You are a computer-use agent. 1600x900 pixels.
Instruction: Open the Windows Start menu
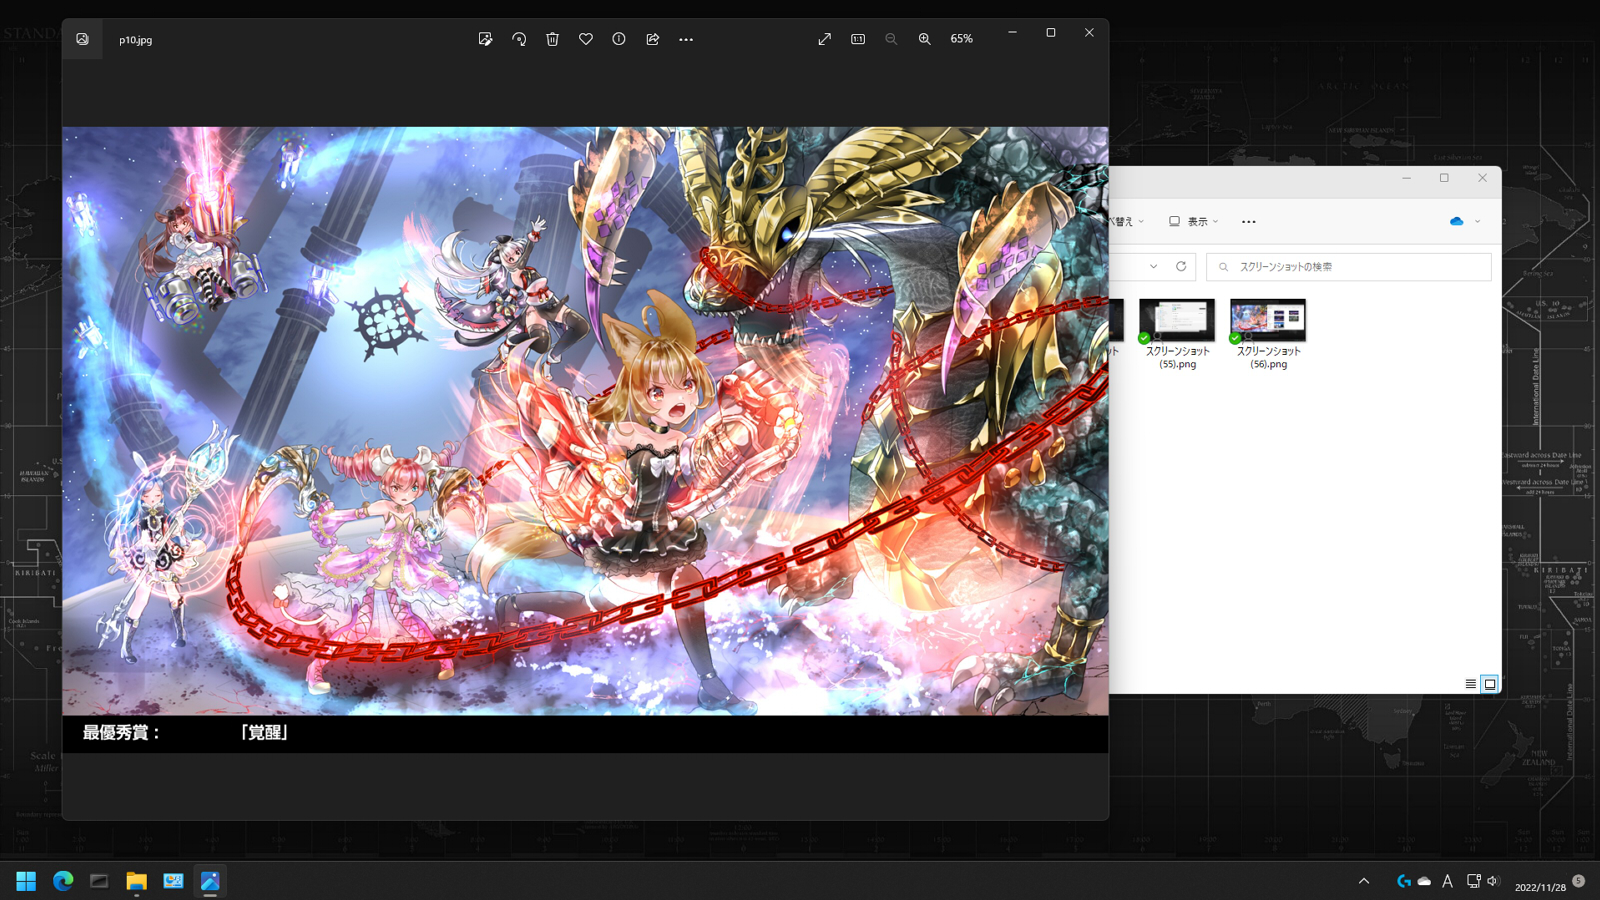coord(26,881)
